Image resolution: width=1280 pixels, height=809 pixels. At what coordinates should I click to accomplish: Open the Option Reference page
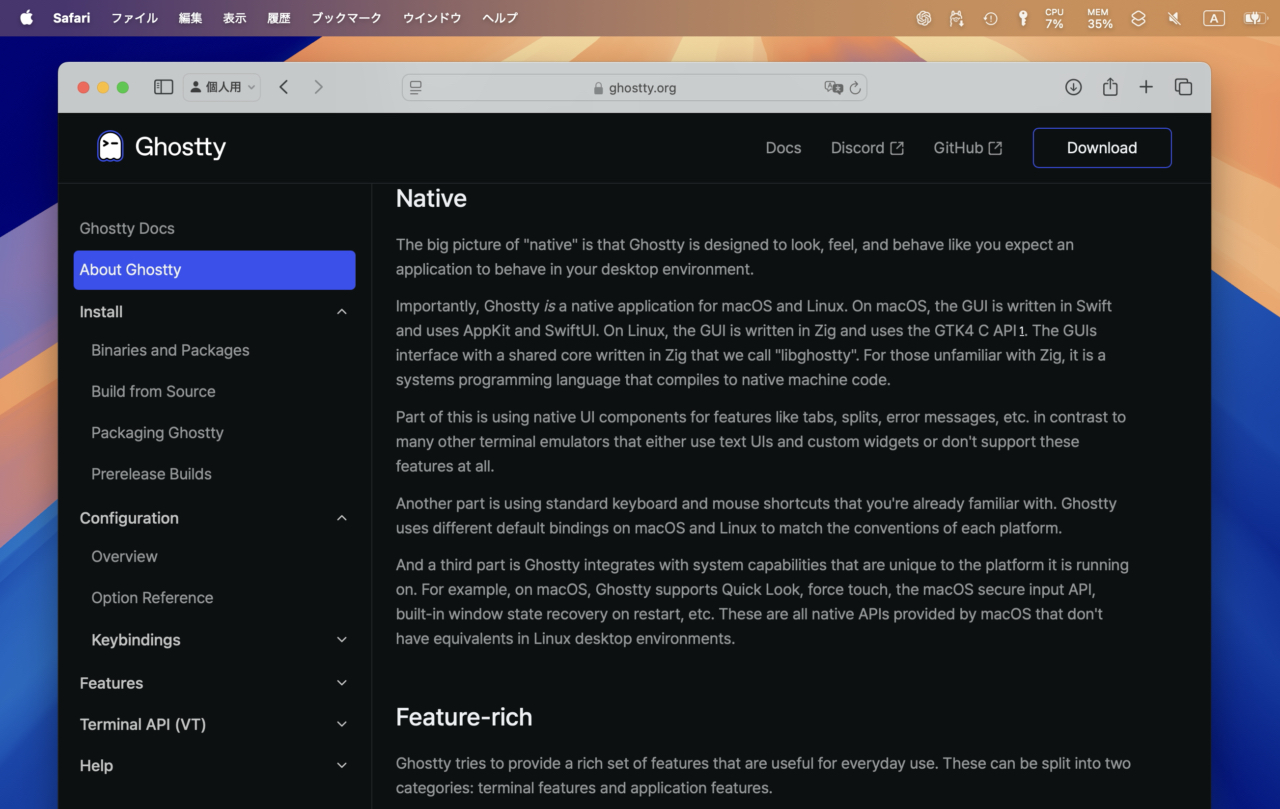pos(152,597)
